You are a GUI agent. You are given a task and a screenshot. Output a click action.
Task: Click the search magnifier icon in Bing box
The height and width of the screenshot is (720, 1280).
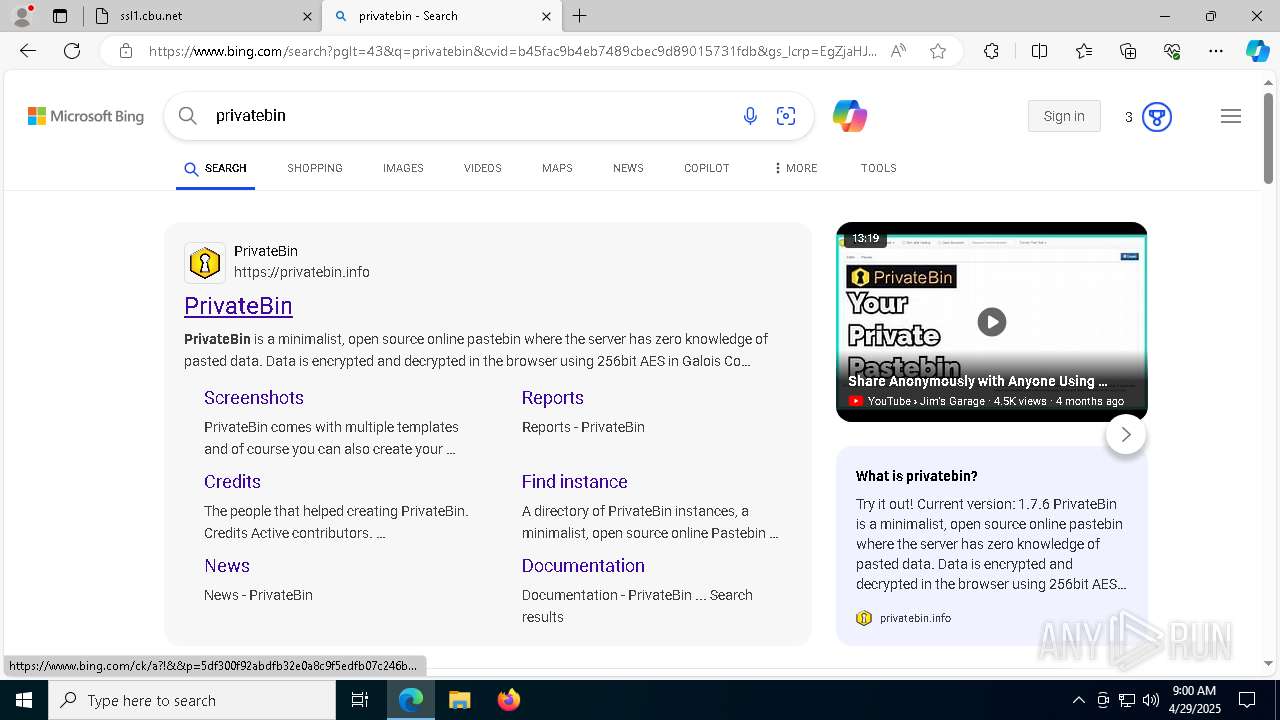coord(188,116)
